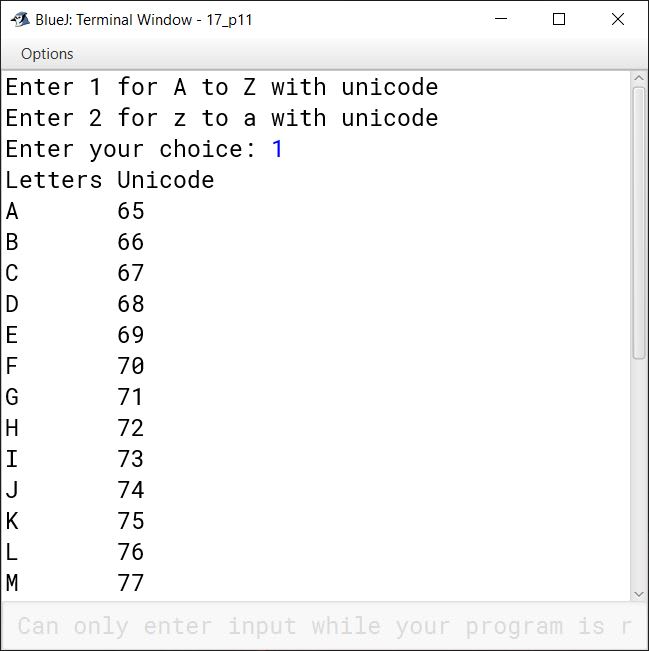Focus the terminal input field at the bottom
649x651 pixels.
[x=320, y=627]
